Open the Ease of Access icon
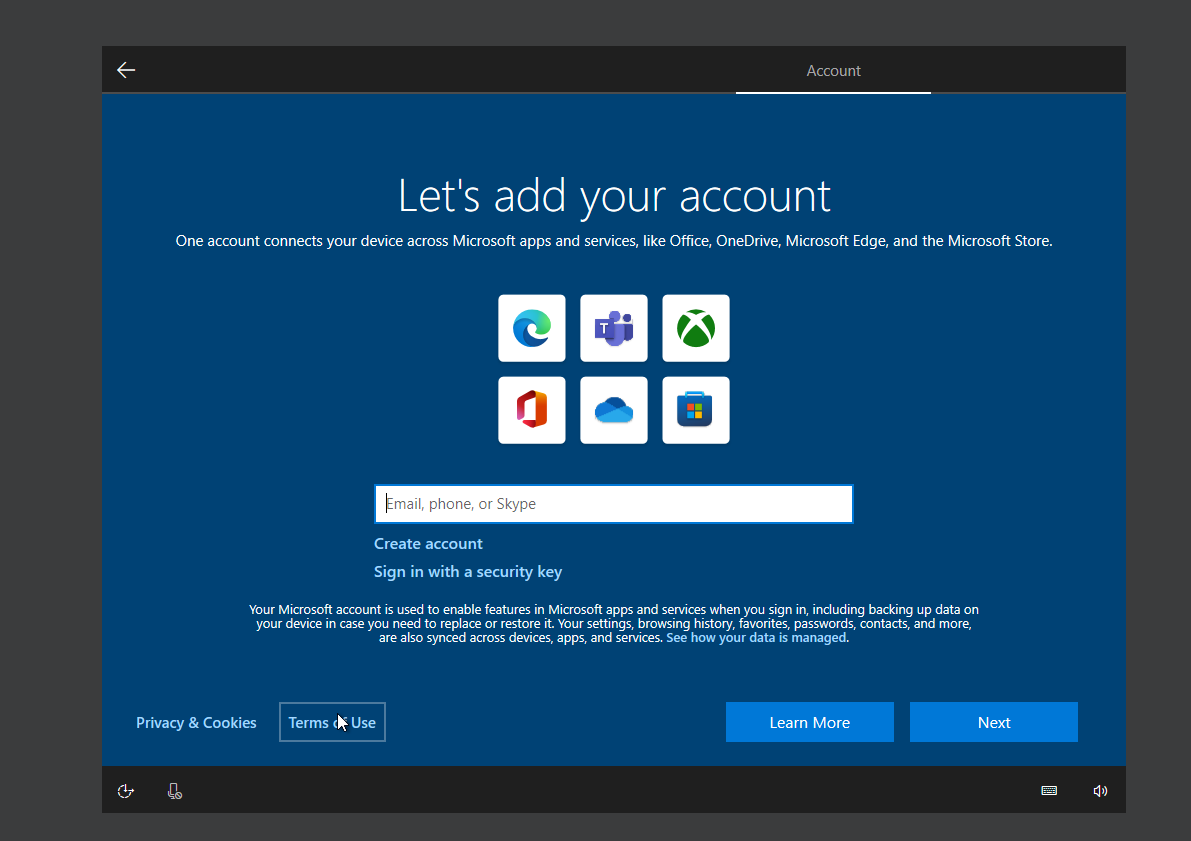 [126, 791]
